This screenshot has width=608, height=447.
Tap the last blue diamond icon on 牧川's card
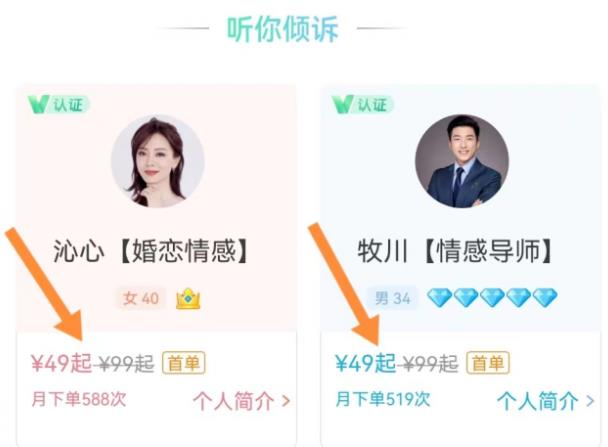(545, 298)
